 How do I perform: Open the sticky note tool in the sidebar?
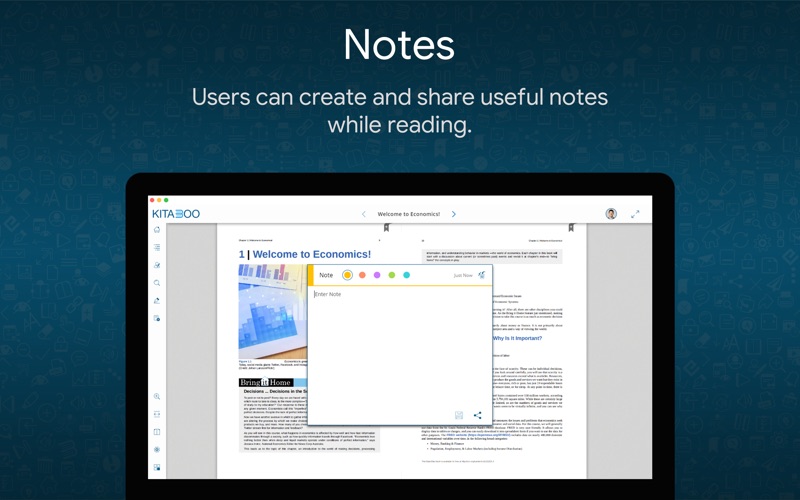157,318
